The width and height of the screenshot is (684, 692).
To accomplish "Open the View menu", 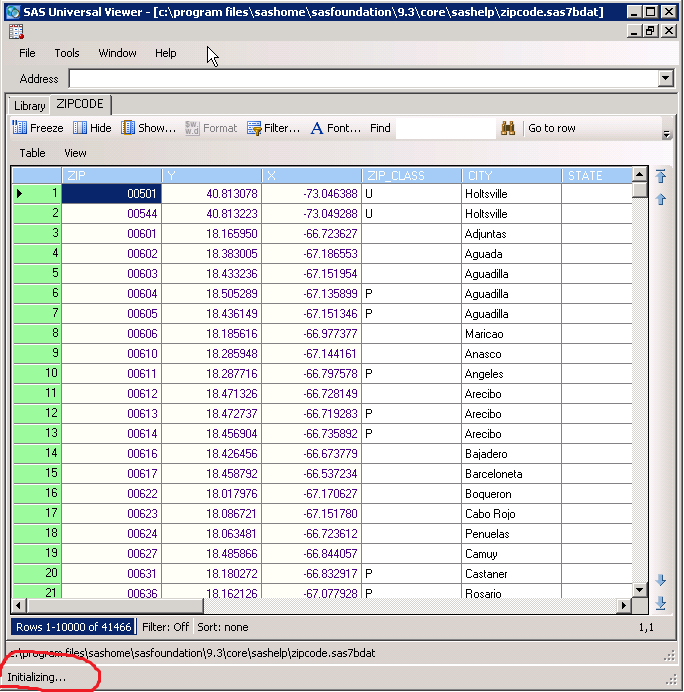I will (75, 153).
